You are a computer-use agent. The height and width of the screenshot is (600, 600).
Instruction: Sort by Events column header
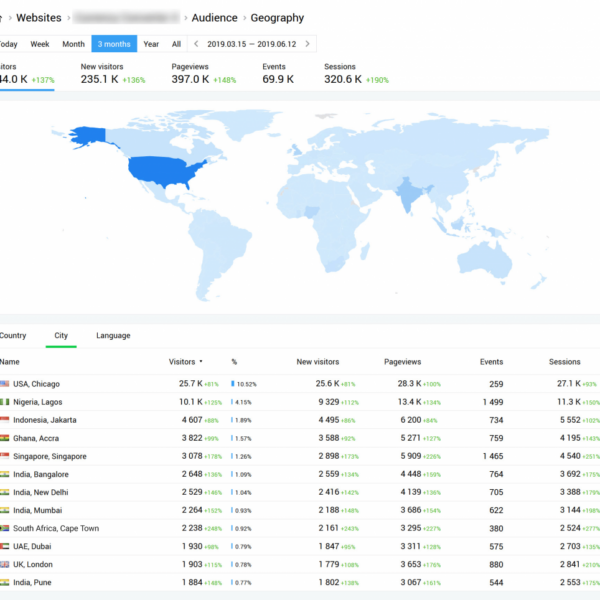pyautogui.click(x=491, y=362)
